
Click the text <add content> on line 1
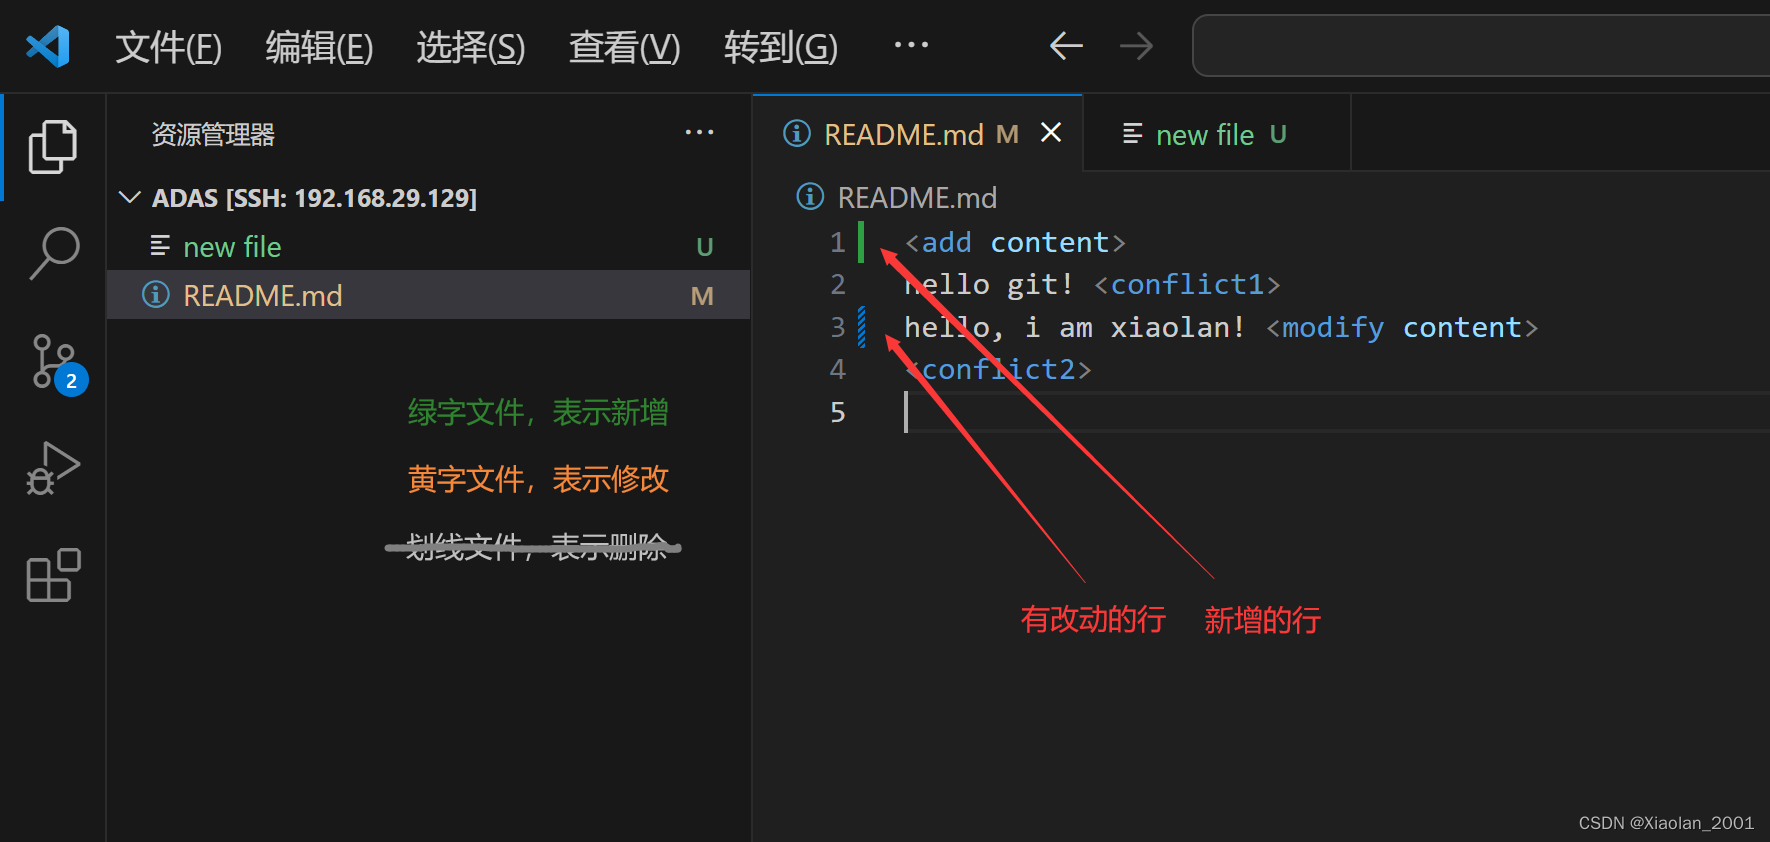(1015, 243)
